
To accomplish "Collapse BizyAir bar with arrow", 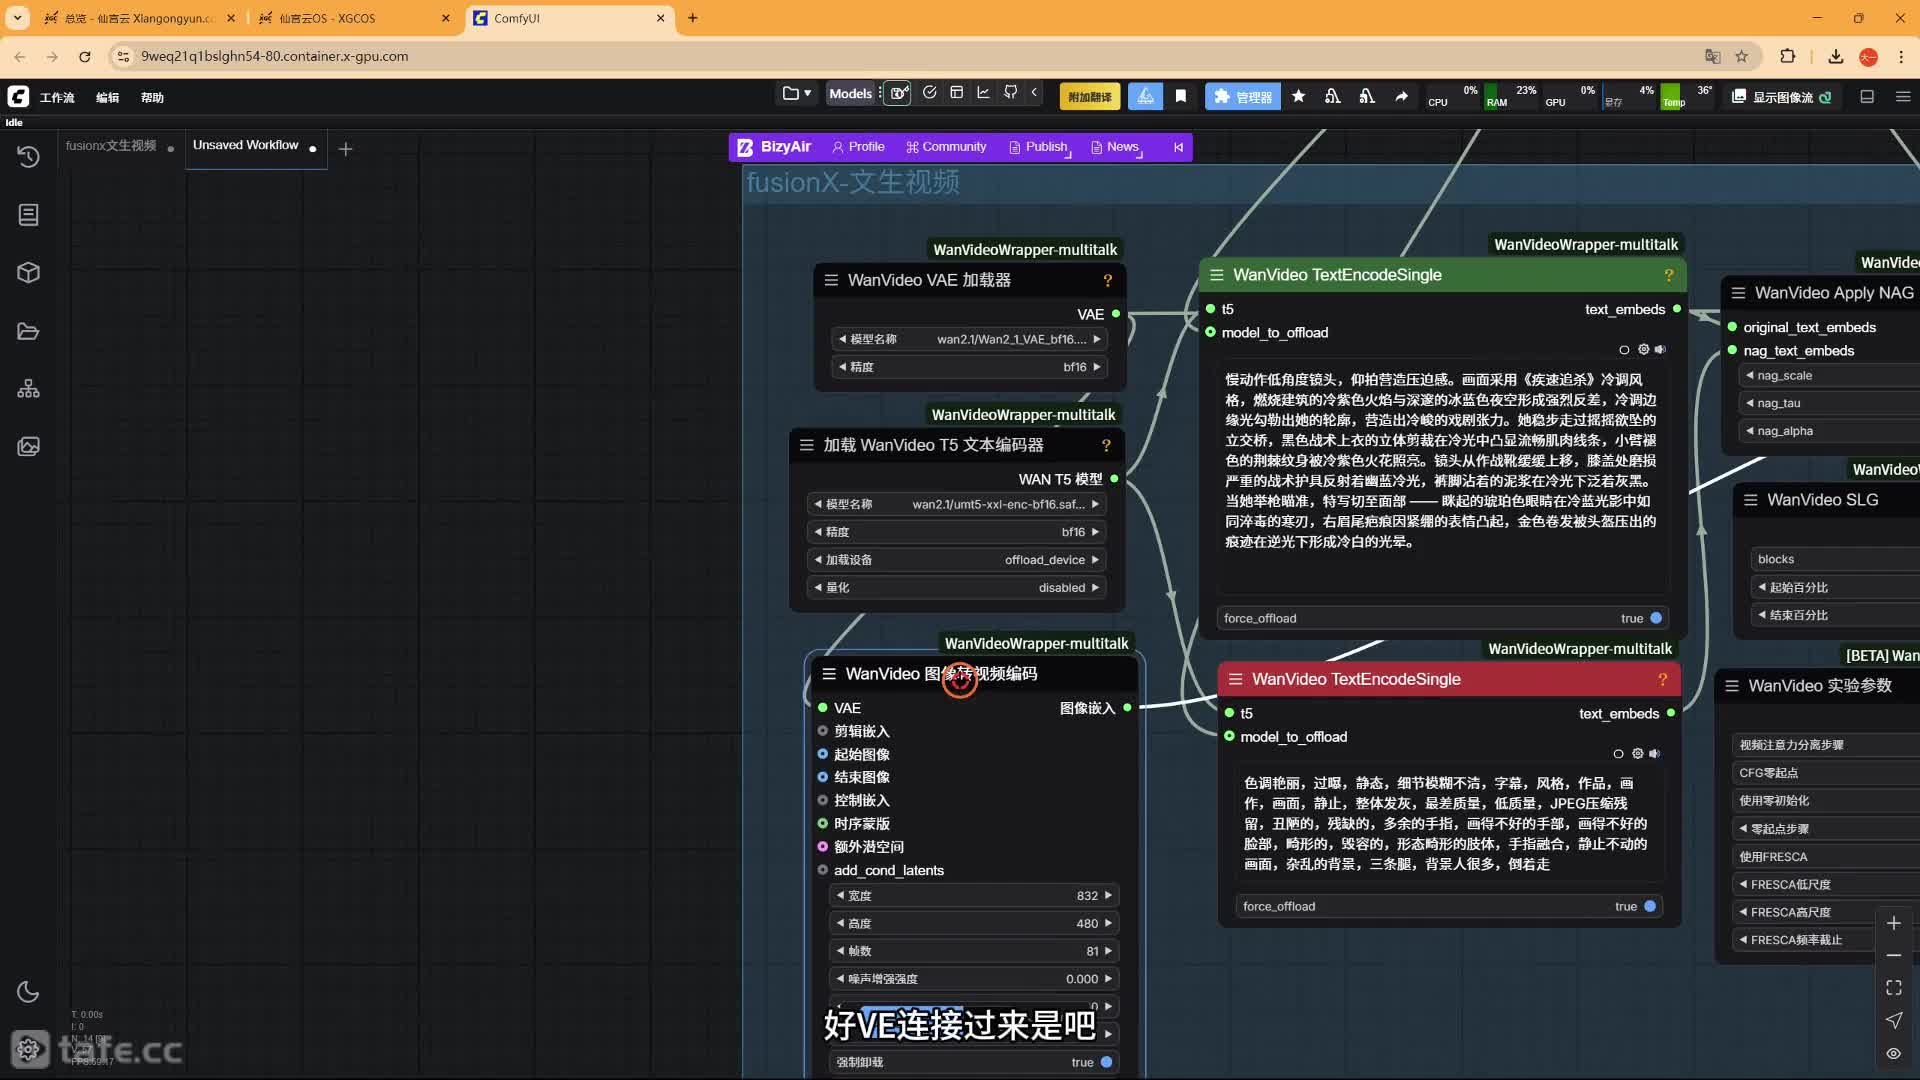I will (1178, 147).
